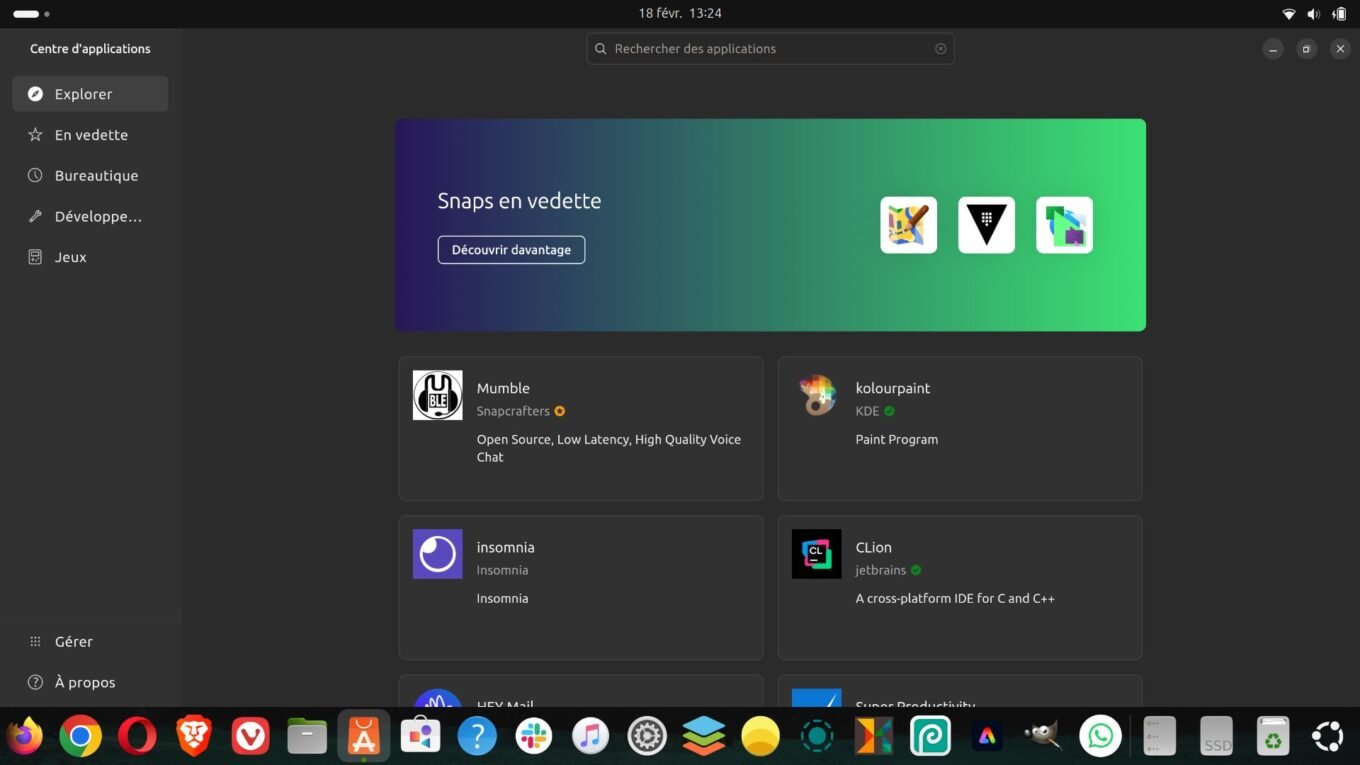This screenshot has height=765, width=1360.
Task: Click 'Paint Program' description text
Action: click(897, 439)
